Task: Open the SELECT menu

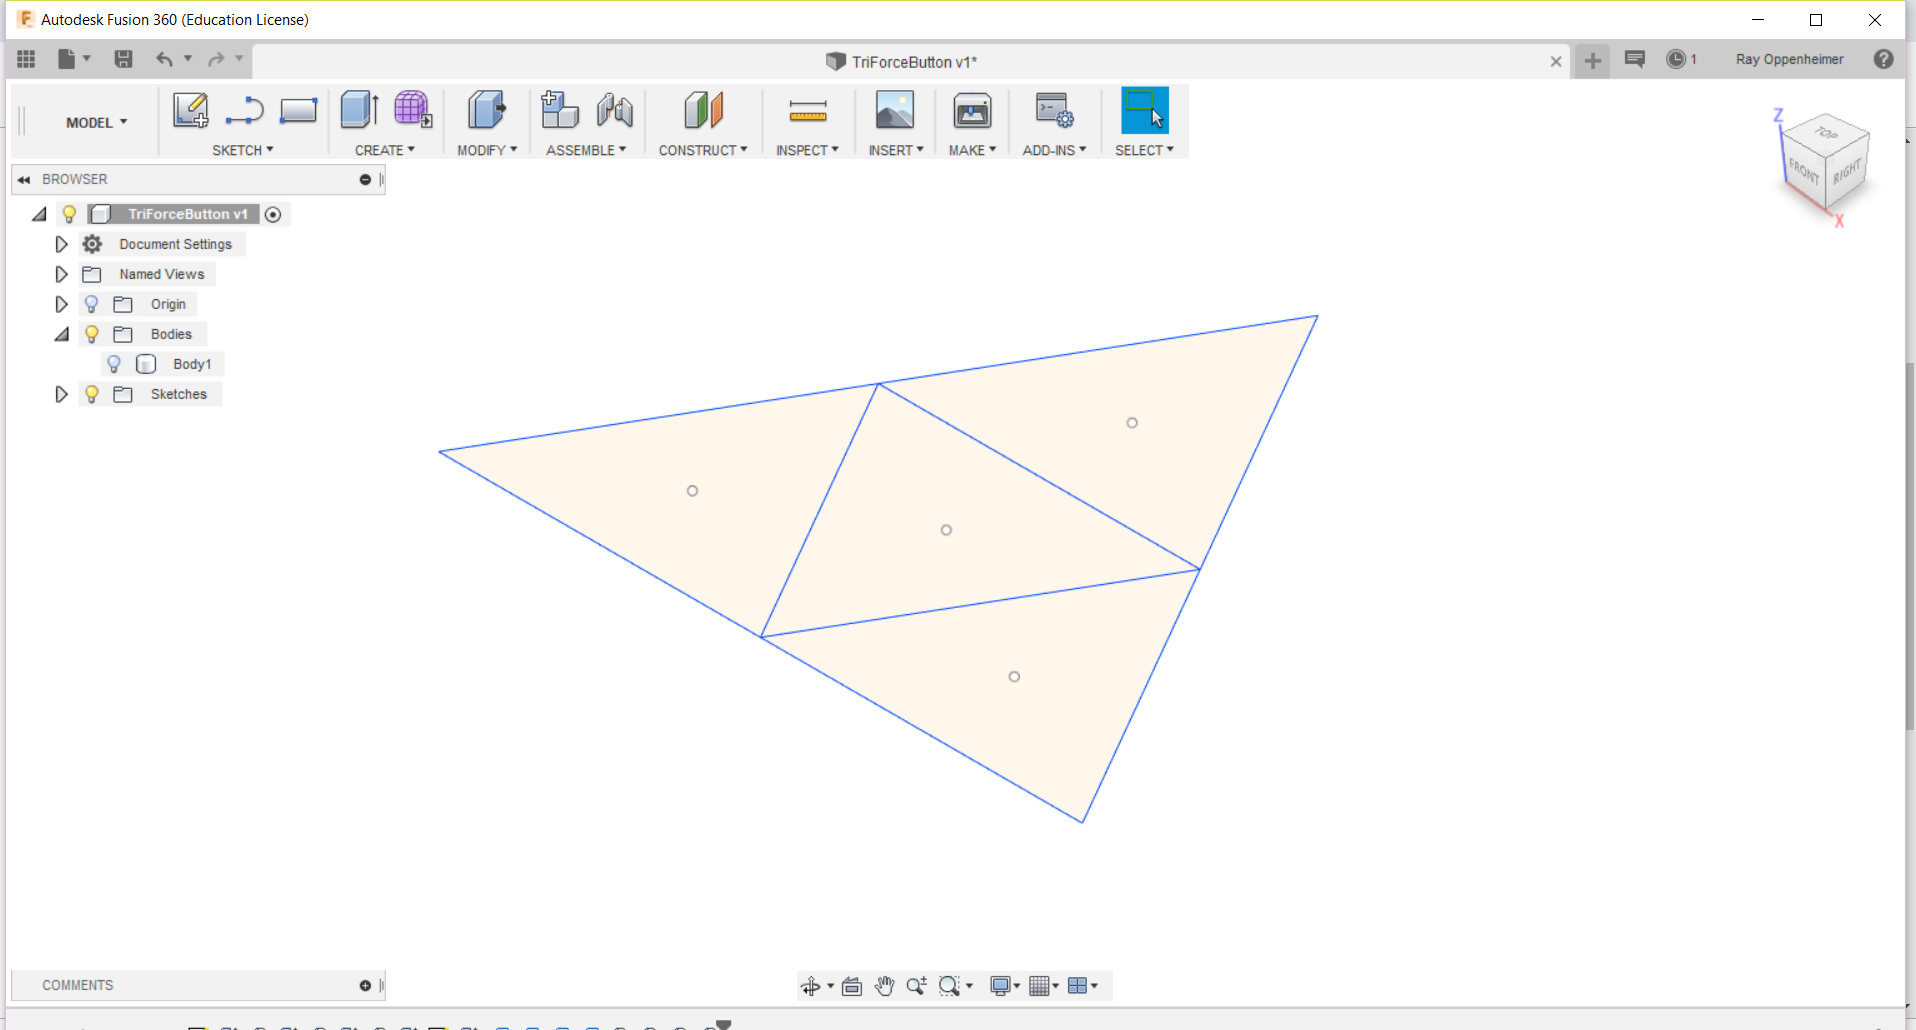Action: (x=1144, y=150)
